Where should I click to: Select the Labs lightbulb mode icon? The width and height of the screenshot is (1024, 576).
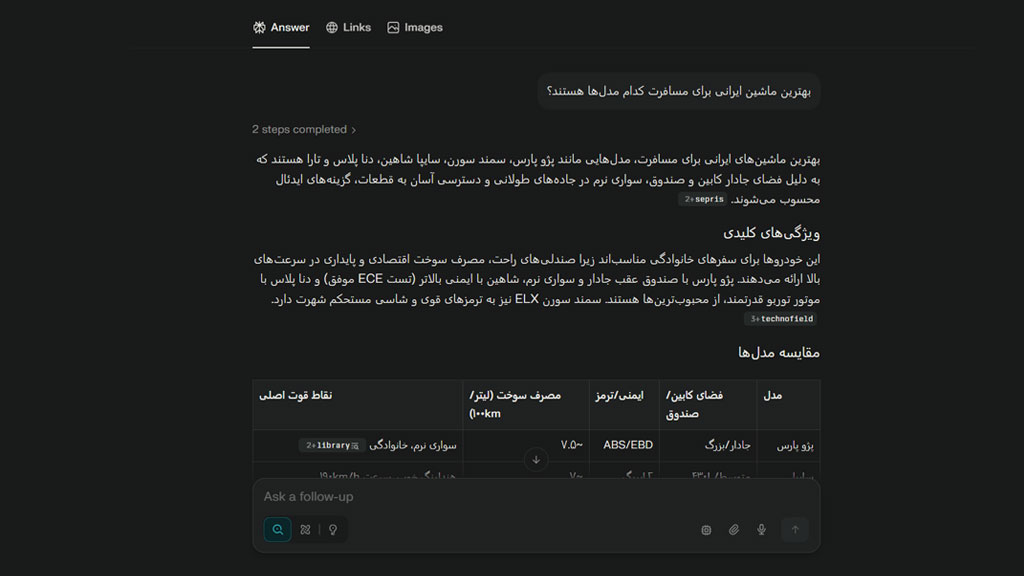[x=333, y=530]
